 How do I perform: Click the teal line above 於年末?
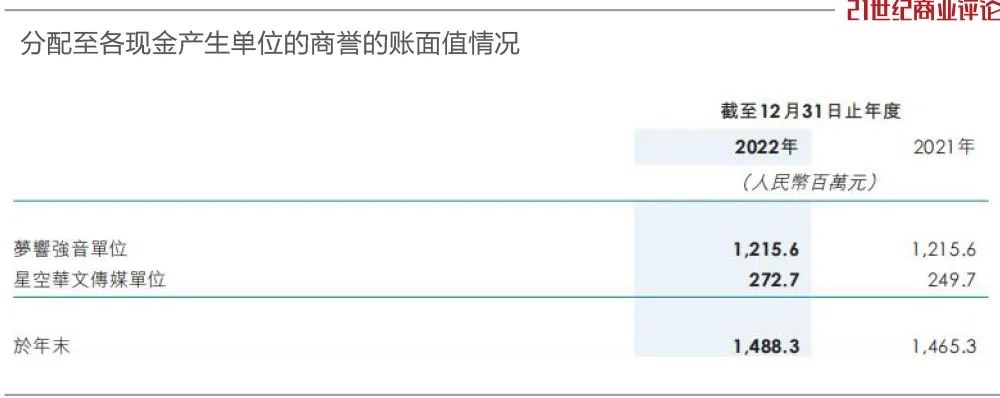(x=501, y=297)
